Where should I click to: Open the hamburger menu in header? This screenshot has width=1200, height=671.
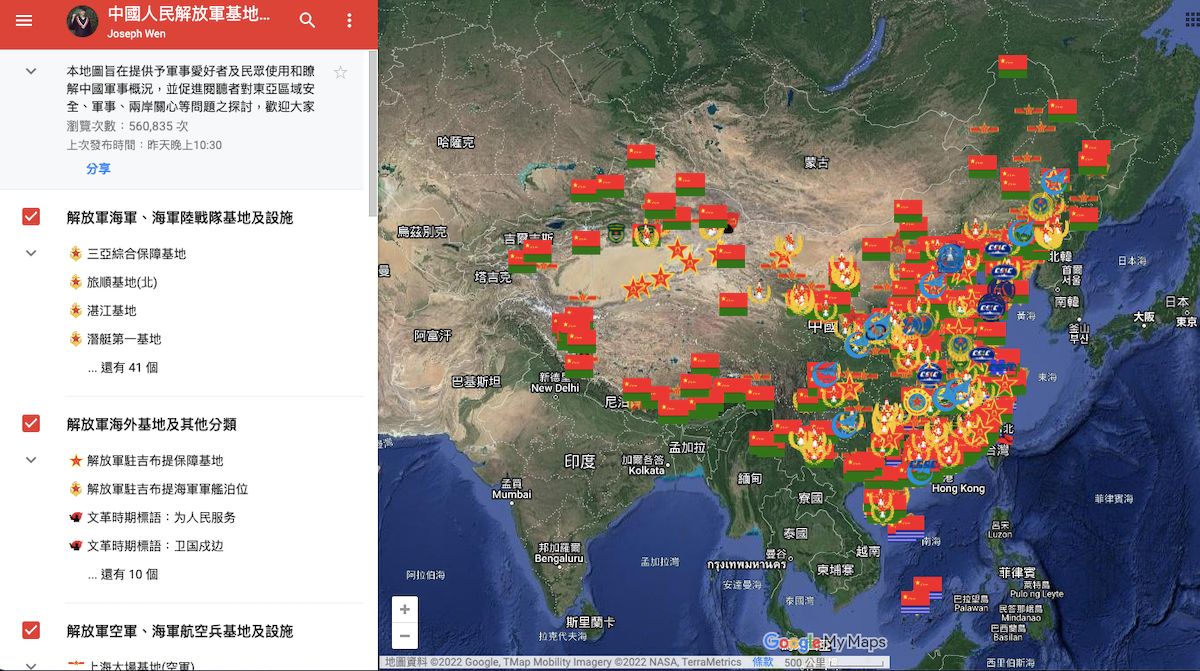click(24, 21)
